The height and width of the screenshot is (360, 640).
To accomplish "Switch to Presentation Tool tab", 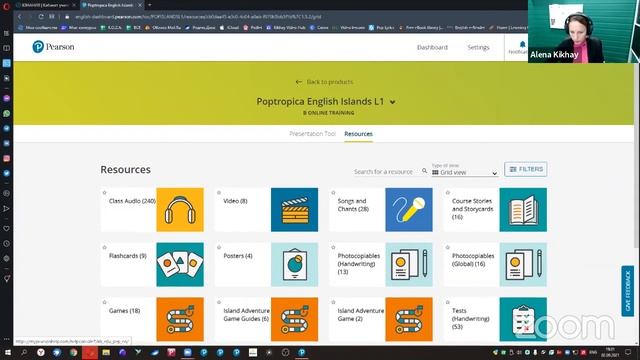I will coord(312,134).
